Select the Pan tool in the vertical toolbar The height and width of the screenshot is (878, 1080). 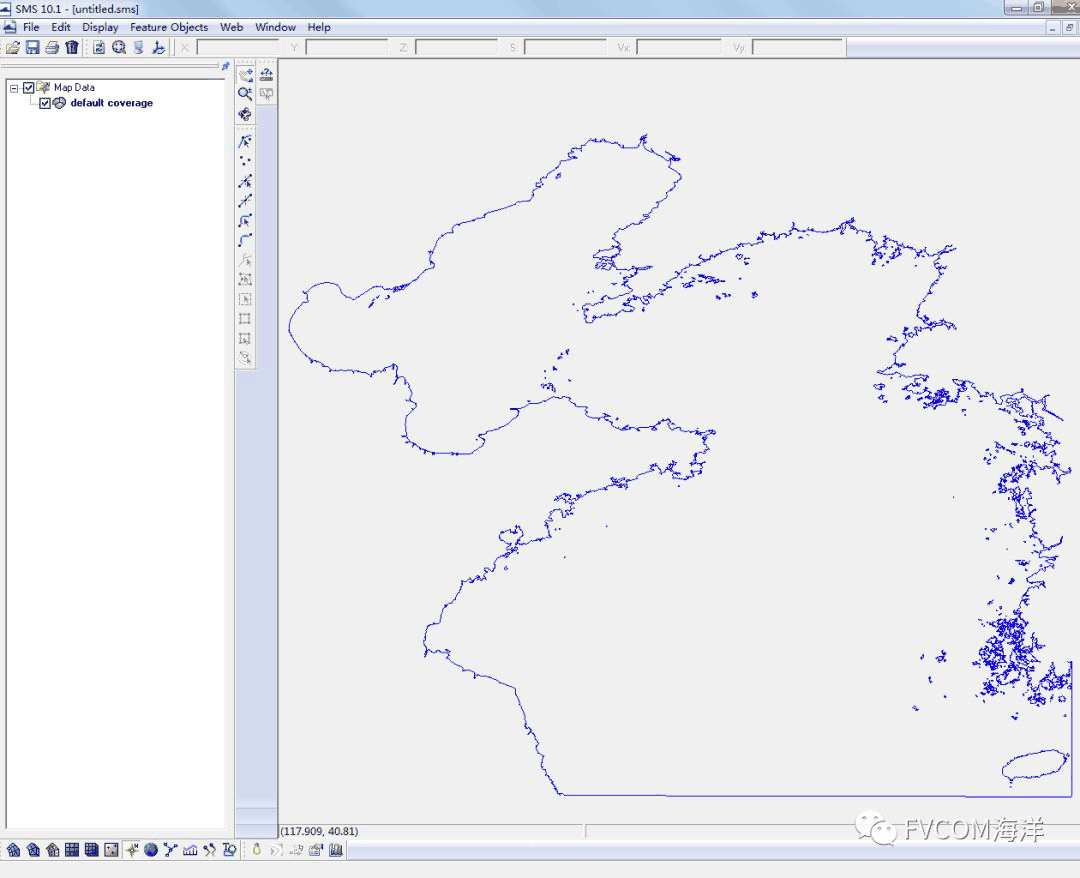(245, 74)
